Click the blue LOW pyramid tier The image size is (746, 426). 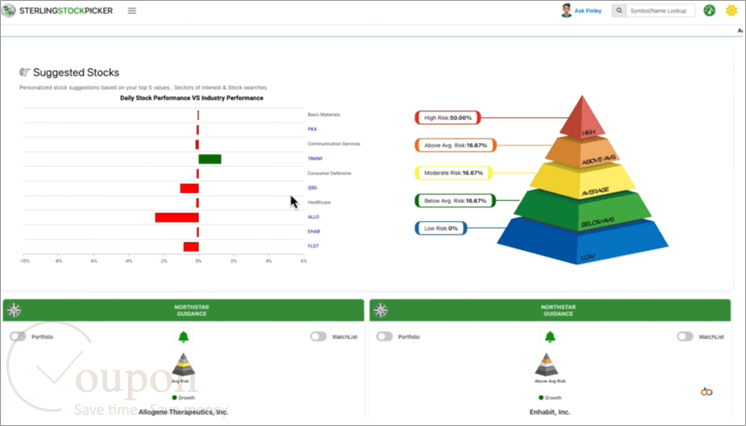[x=582, y=243]
